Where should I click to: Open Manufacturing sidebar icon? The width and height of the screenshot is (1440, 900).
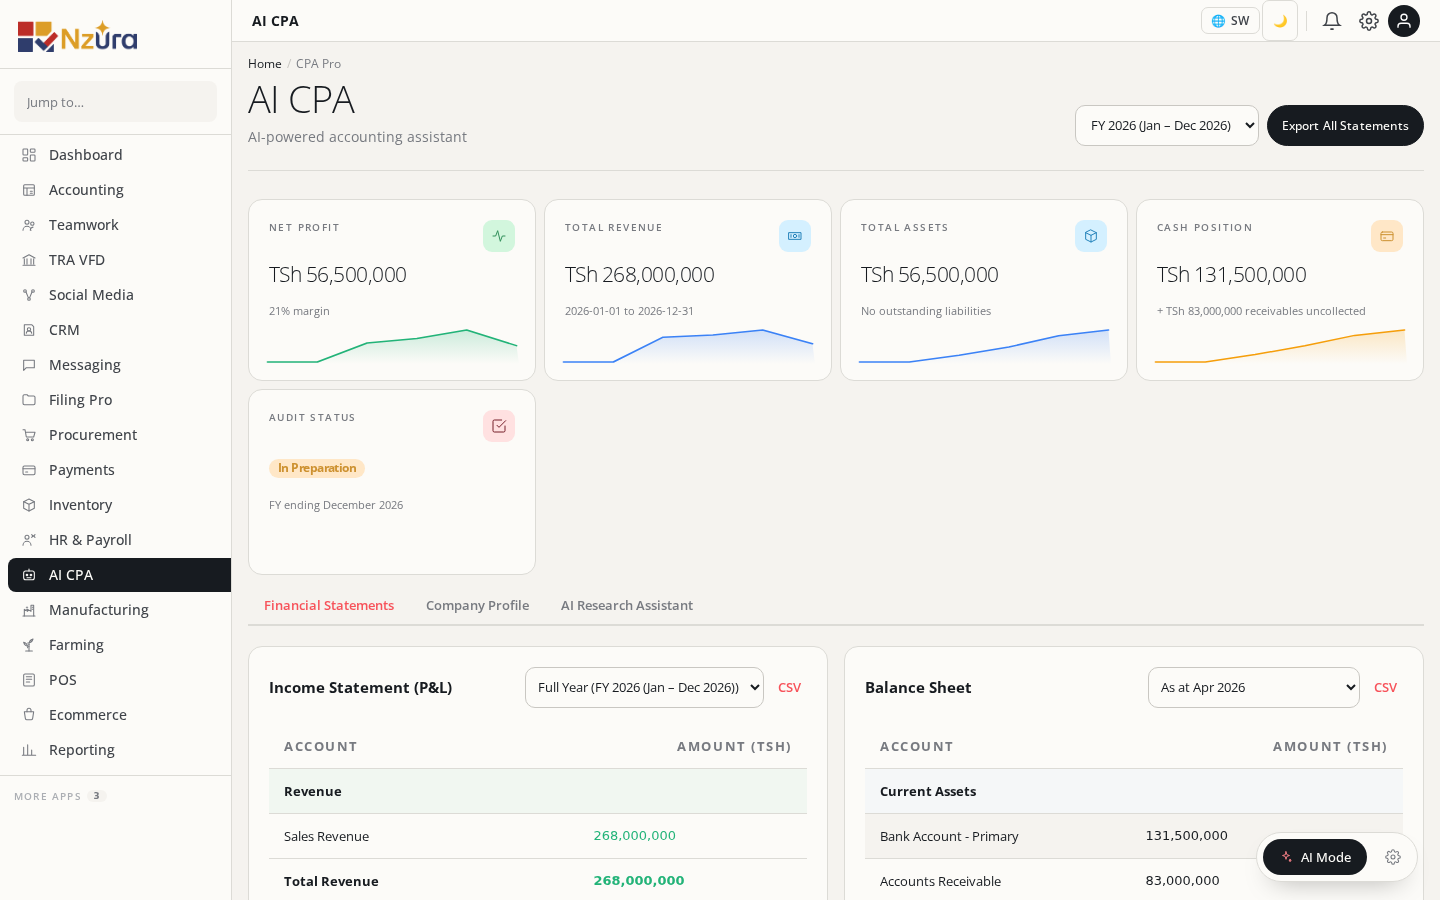click(29, 610)
